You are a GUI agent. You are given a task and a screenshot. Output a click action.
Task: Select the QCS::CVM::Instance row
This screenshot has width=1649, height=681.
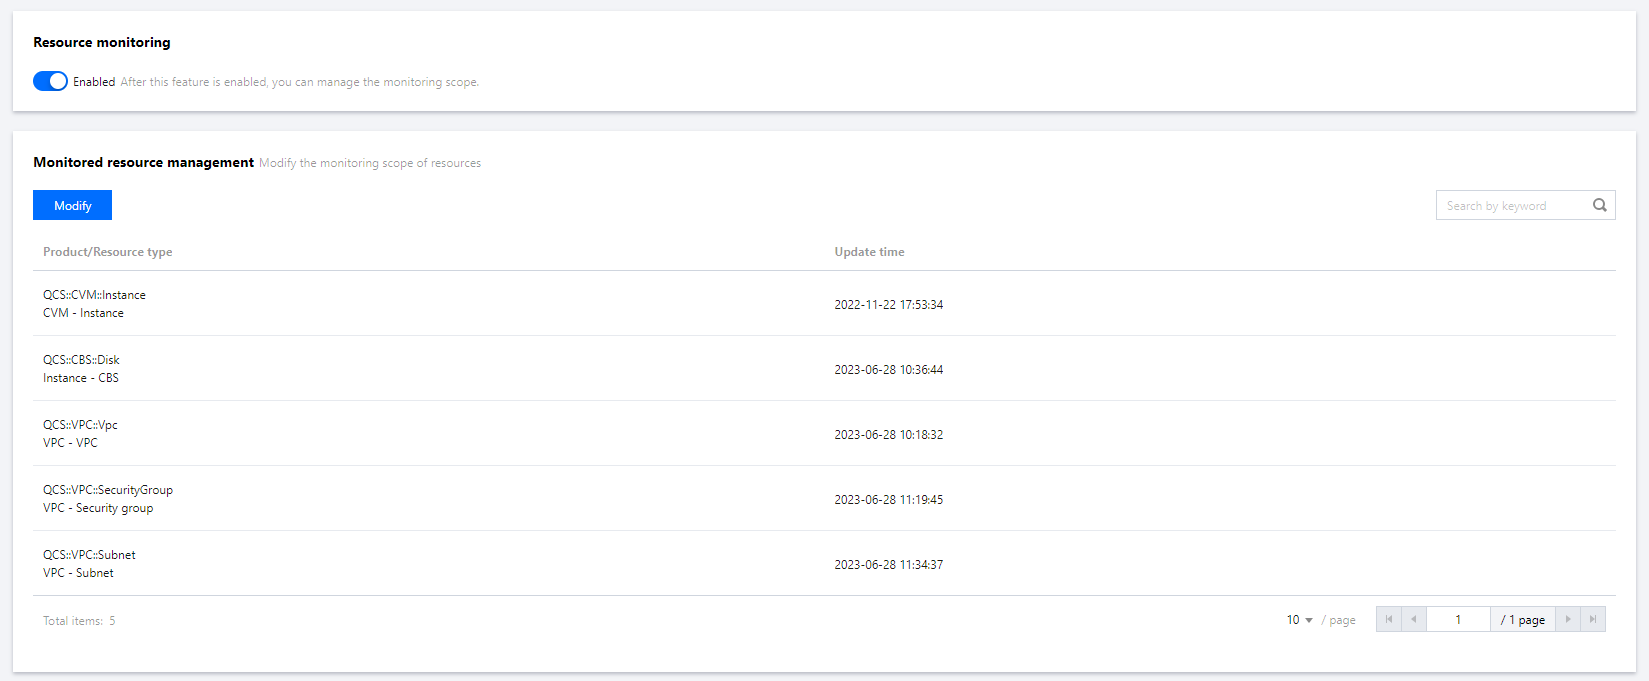click(824, 303)
